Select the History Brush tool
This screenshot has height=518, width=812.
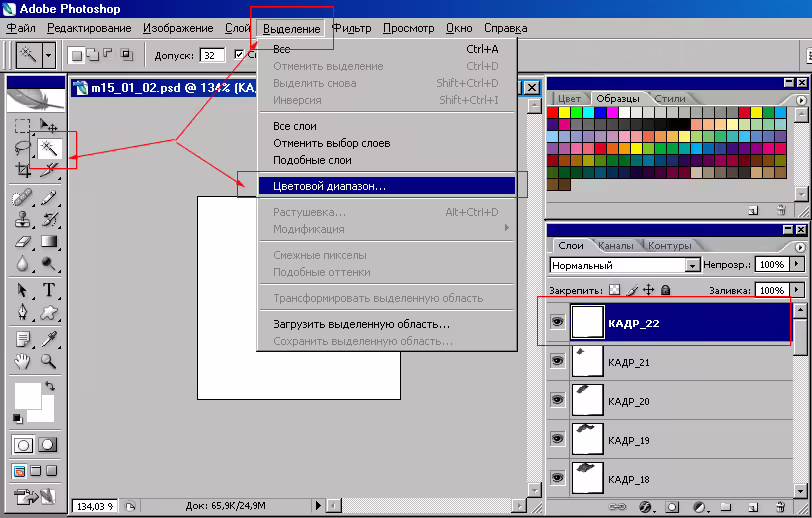click(49, 220)
